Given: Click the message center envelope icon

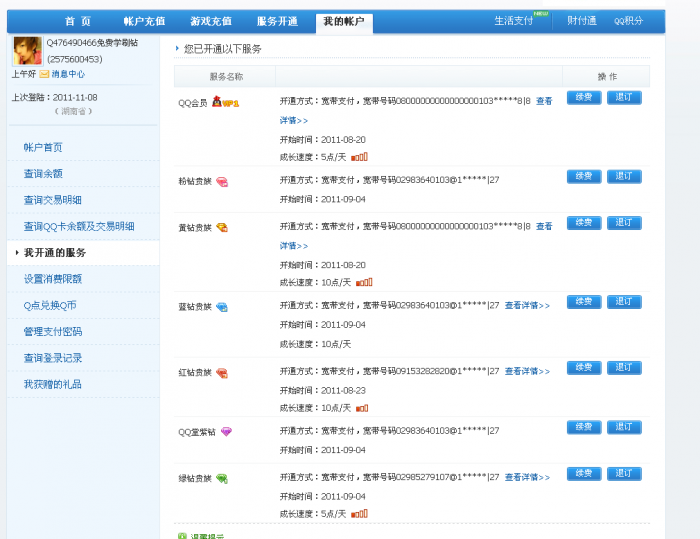Looking at the screenshot, I should (x=44, y=74).
